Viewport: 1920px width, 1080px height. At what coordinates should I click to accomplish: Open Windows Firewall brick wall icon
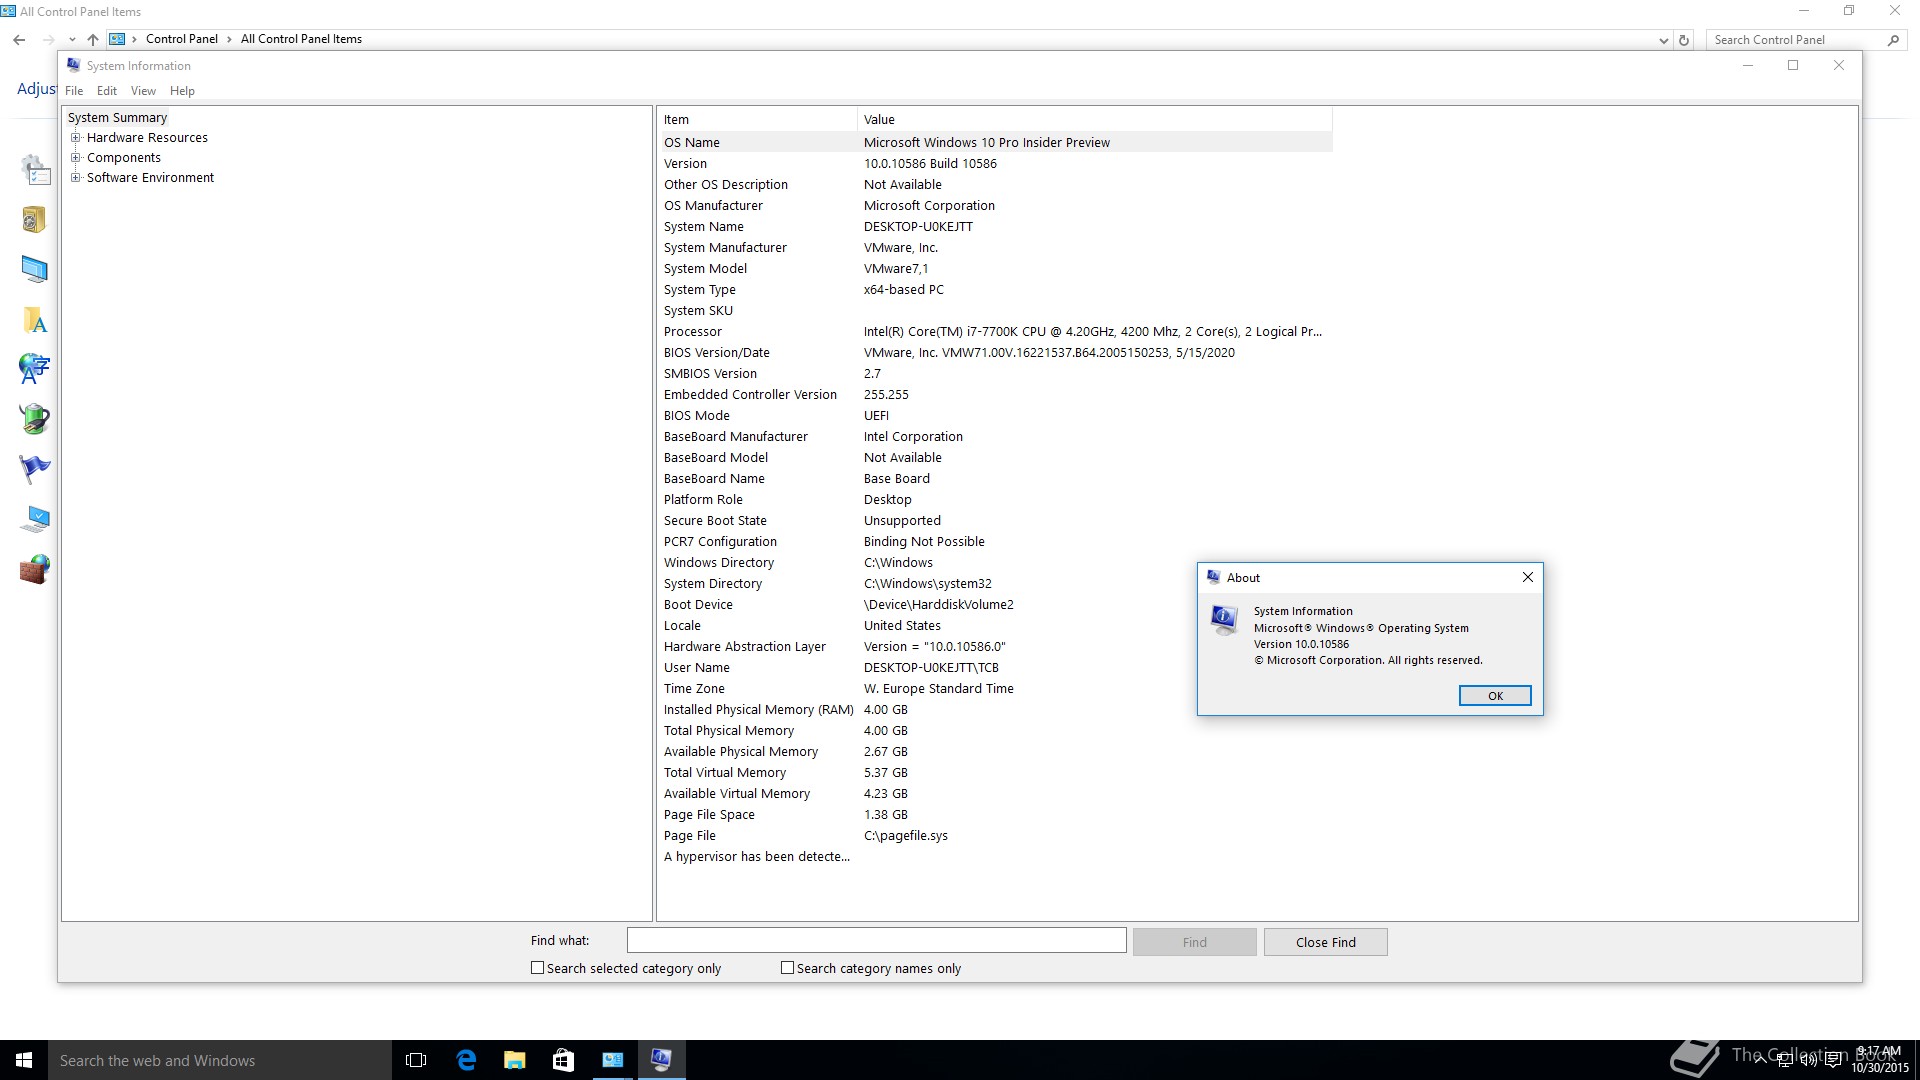(34, 570)
